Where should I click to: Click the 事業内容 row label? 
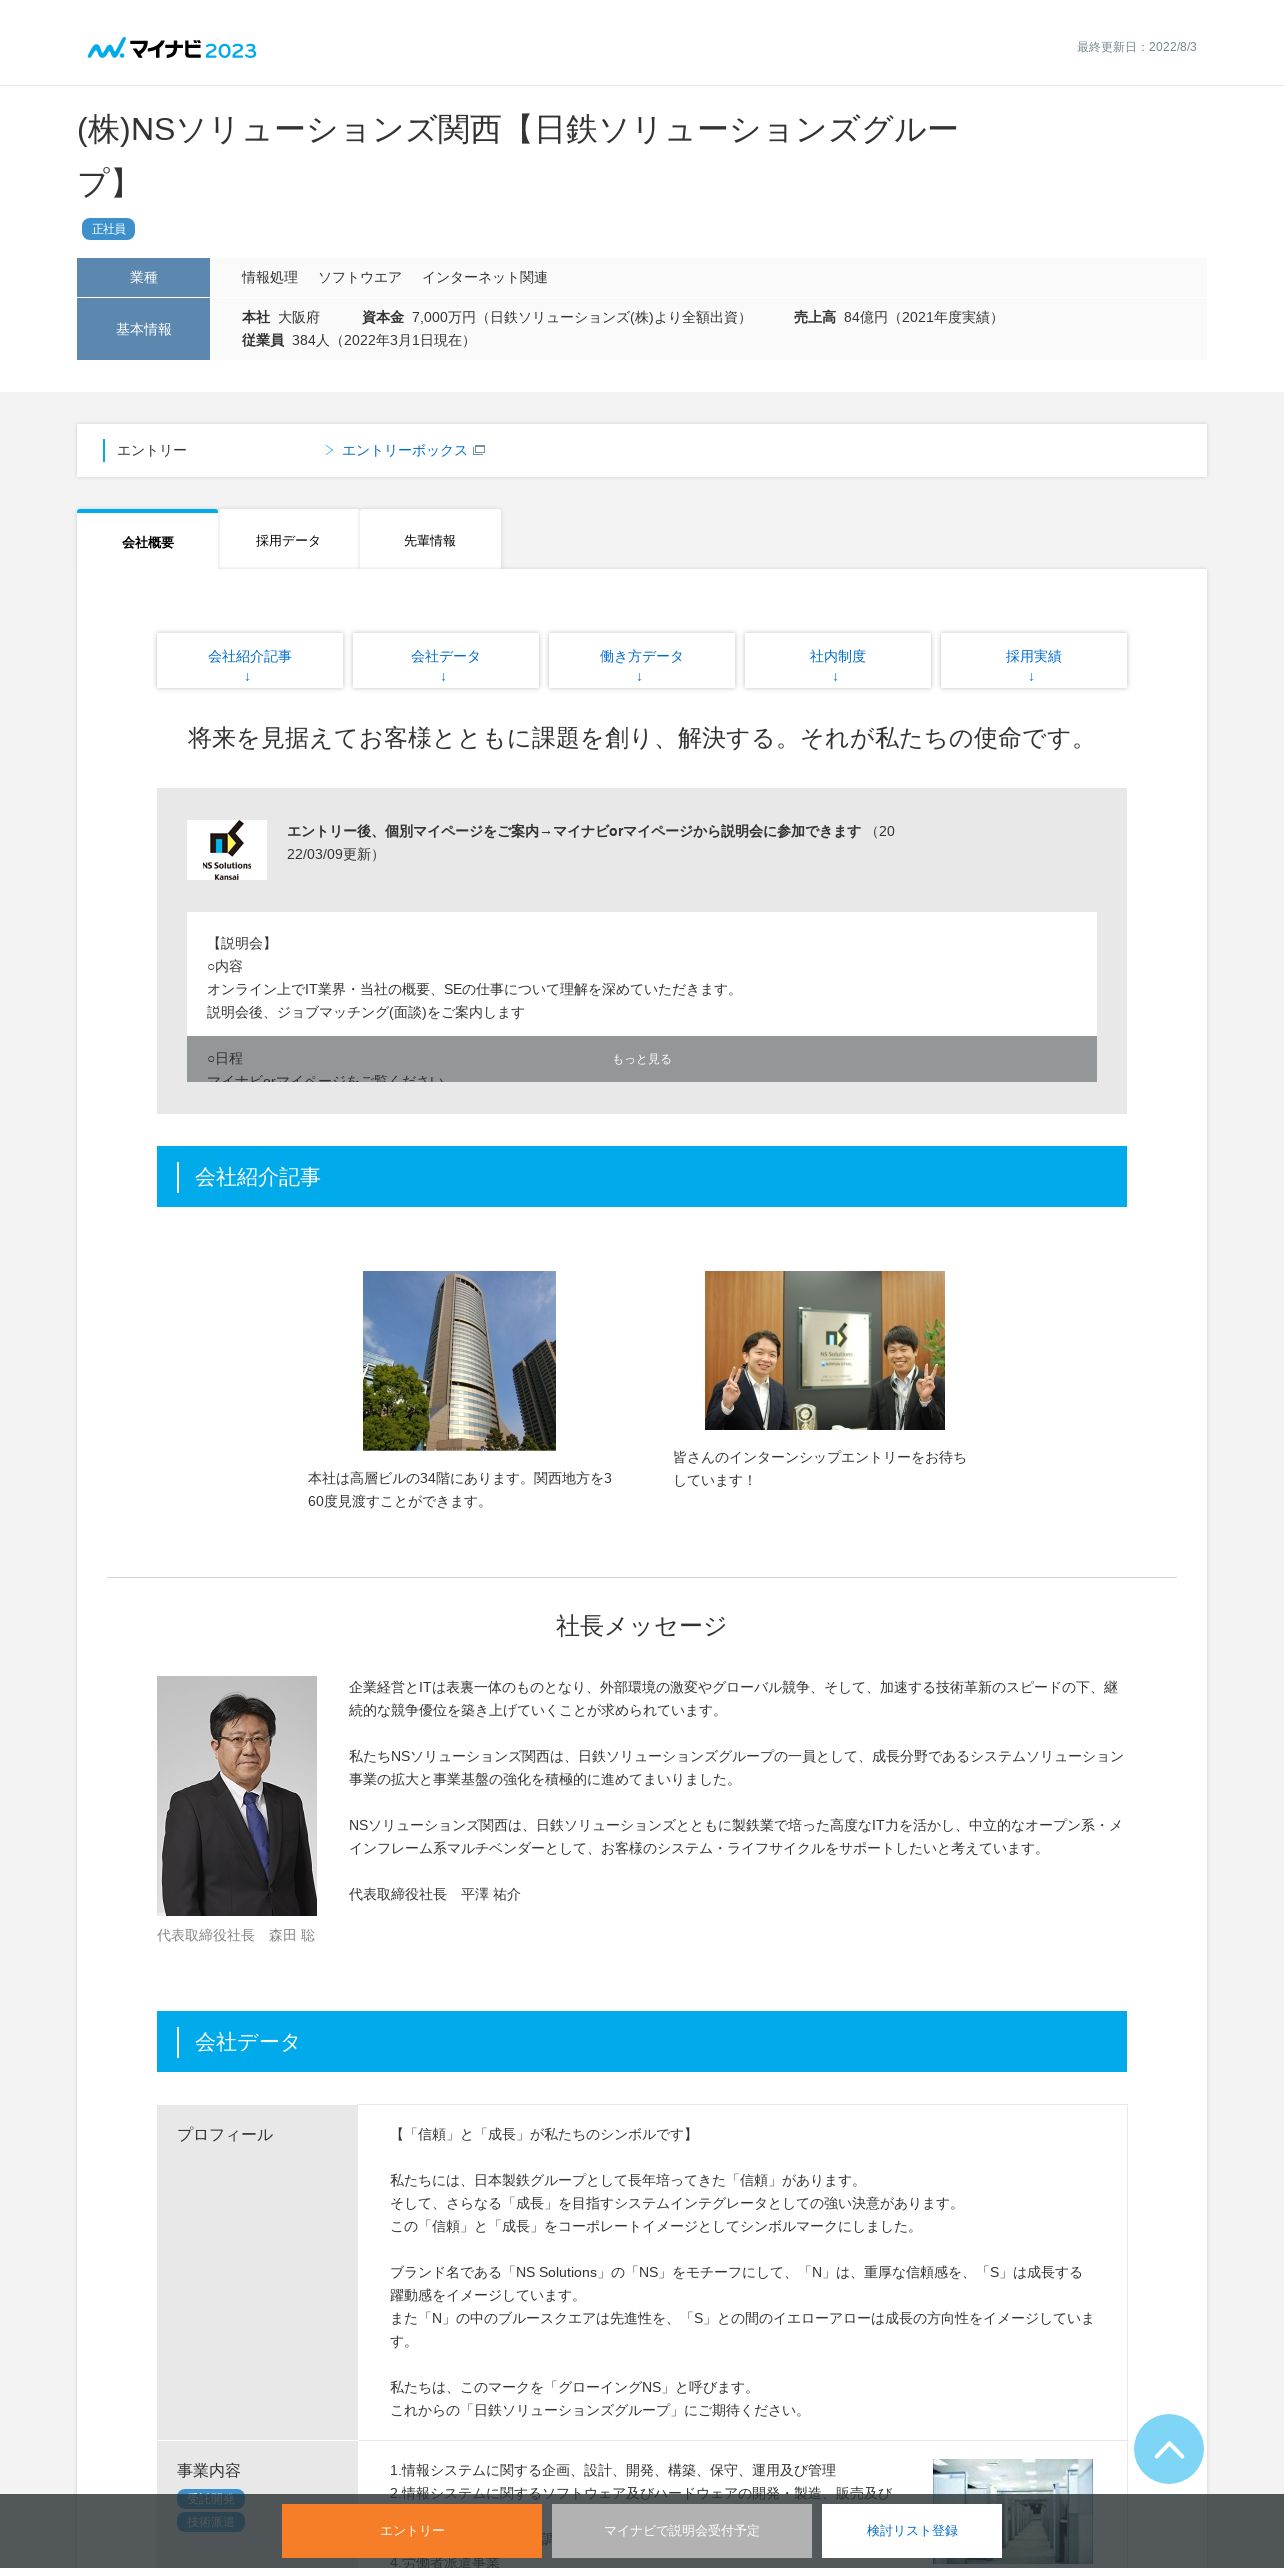[209, 2470]
